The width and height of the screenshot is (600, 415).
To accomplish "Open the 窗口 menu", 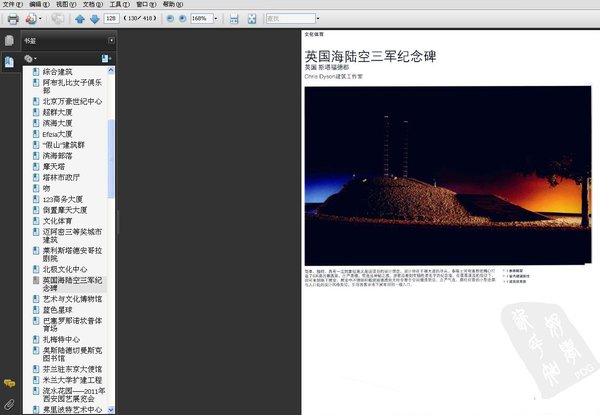I will 146,4.
